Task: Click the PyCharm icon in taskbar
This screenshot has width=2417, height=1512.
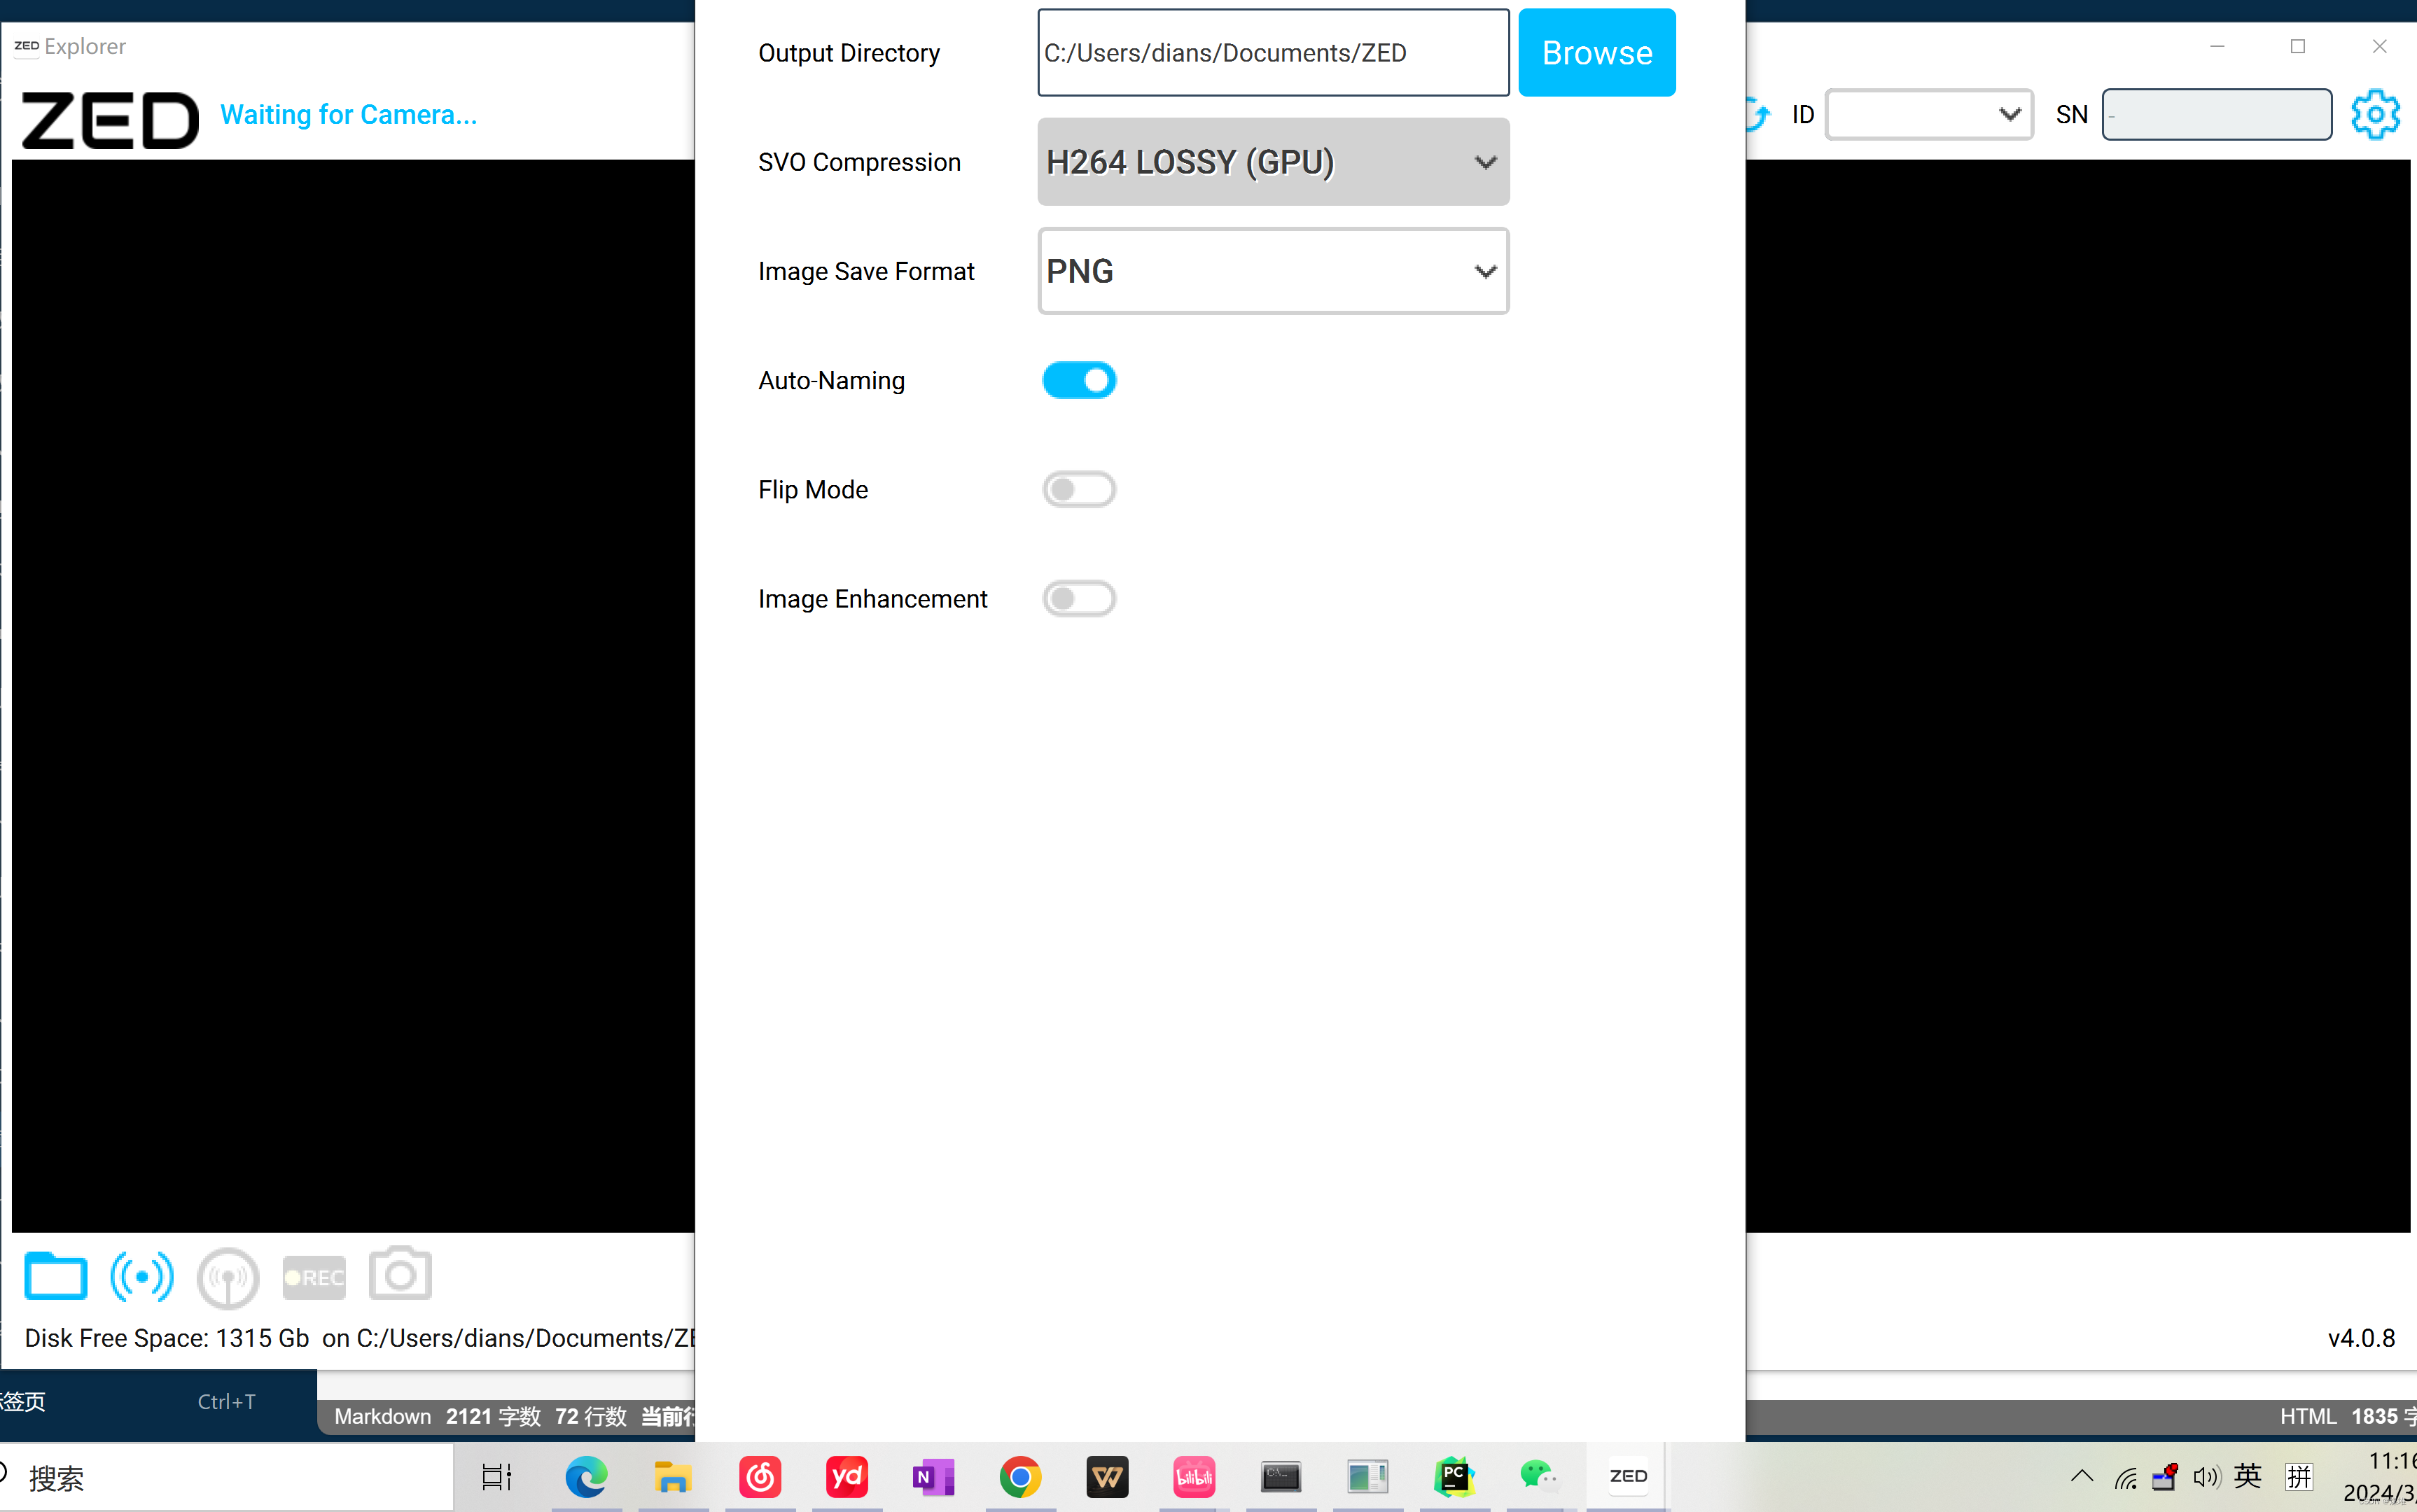Action: click(1454, 1477)
